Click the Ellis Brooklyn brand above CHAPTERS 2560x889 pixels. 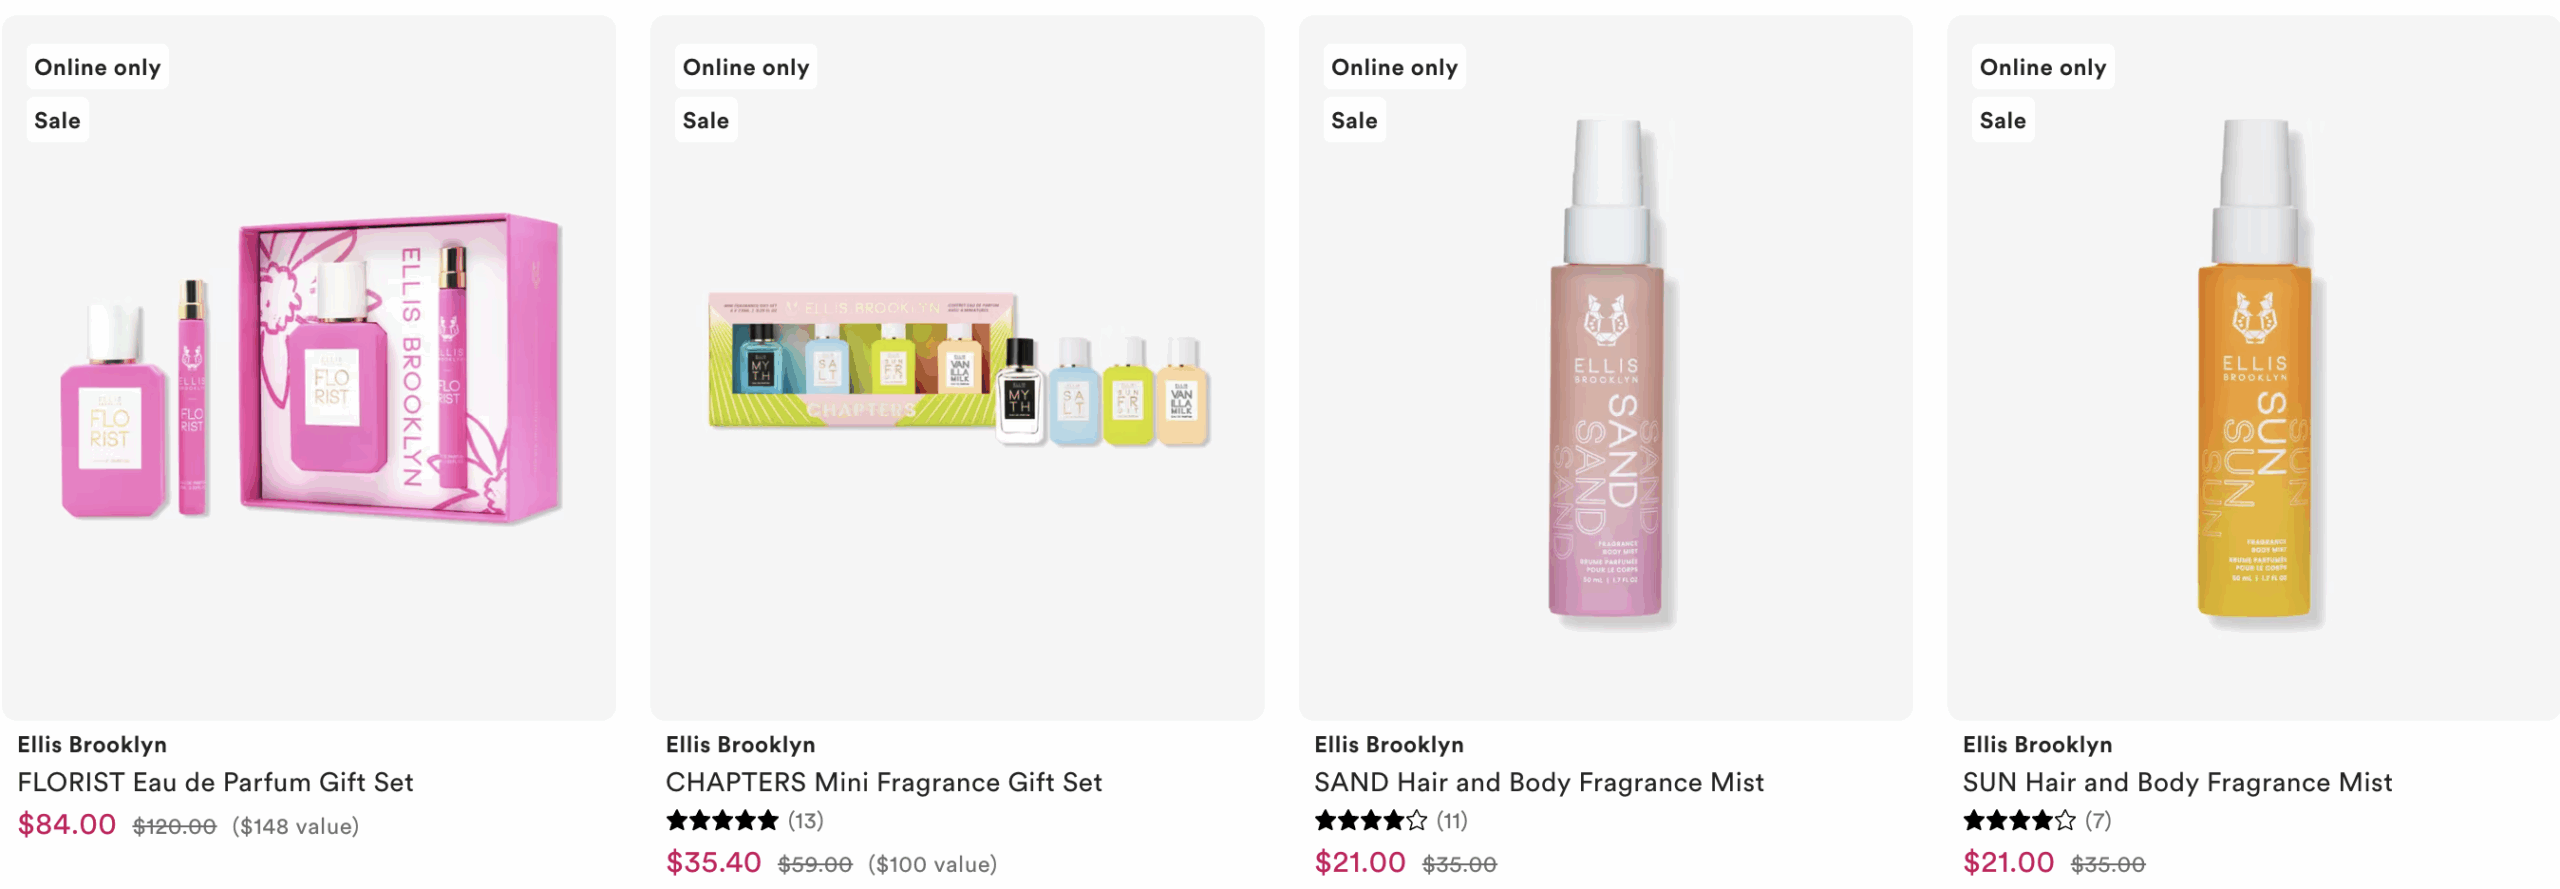tap(740, 745)
